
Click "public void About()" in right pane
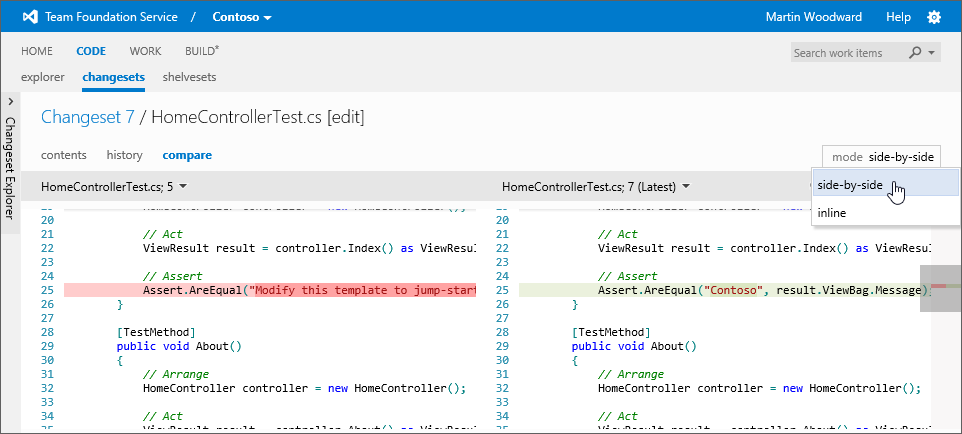(634, 346)
